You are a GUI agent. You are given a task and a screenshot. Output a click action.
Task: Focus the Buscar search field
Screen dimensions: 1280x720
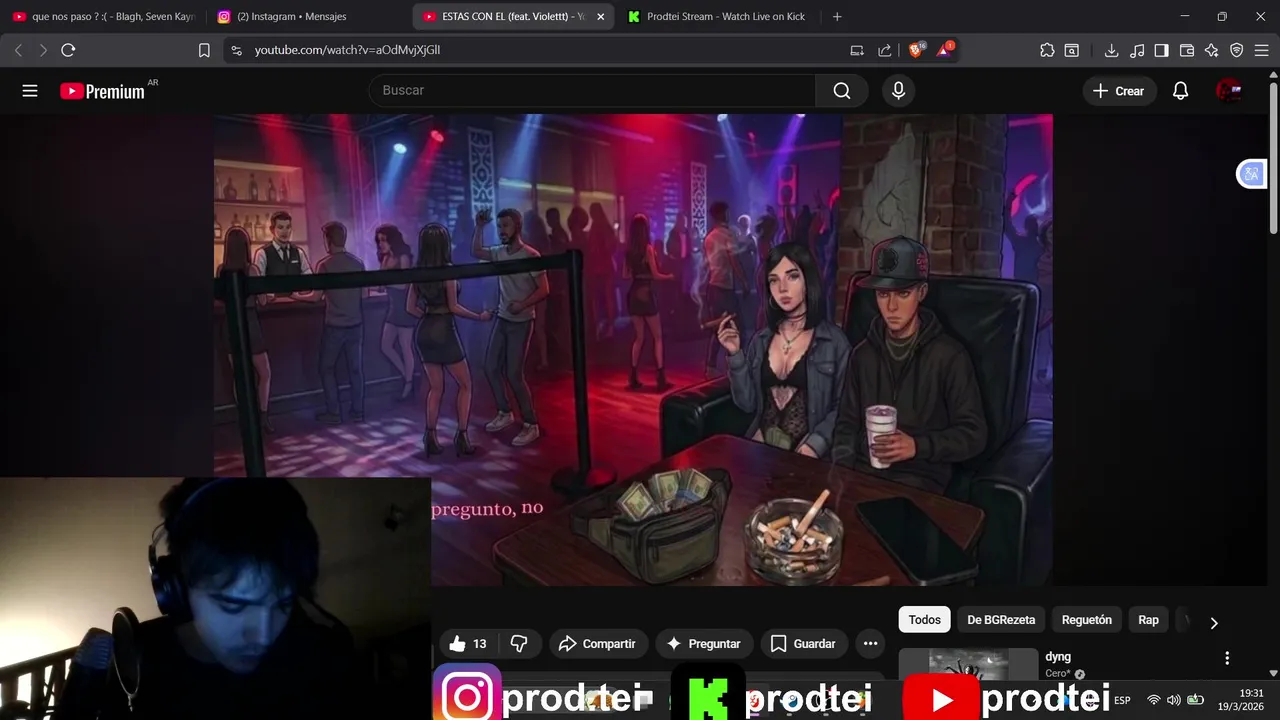[592, 91]
